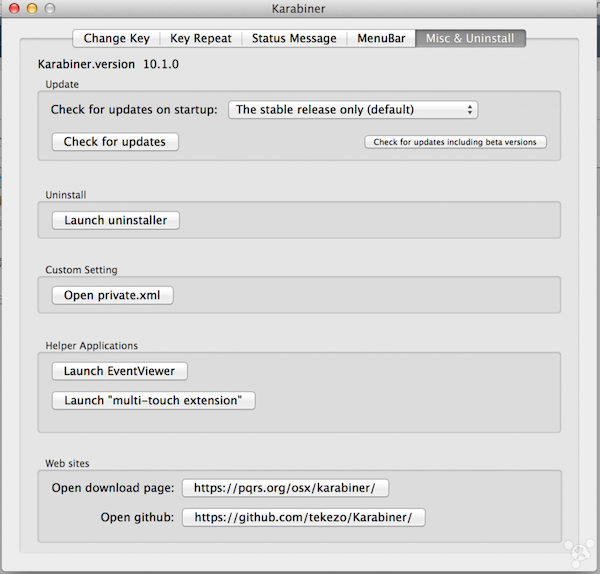Minimize the Karabiner window
The image size is (600, 574).
click(x=32, y=8)
